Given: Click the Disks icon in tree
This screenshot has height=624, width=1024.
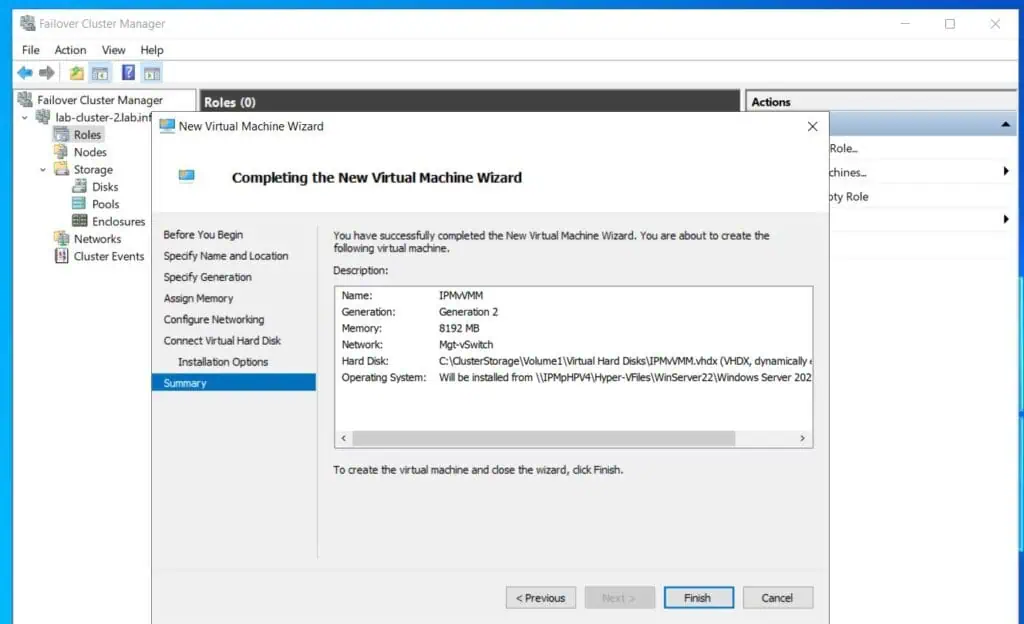Looking at the screenshot, I should point(79,186).
